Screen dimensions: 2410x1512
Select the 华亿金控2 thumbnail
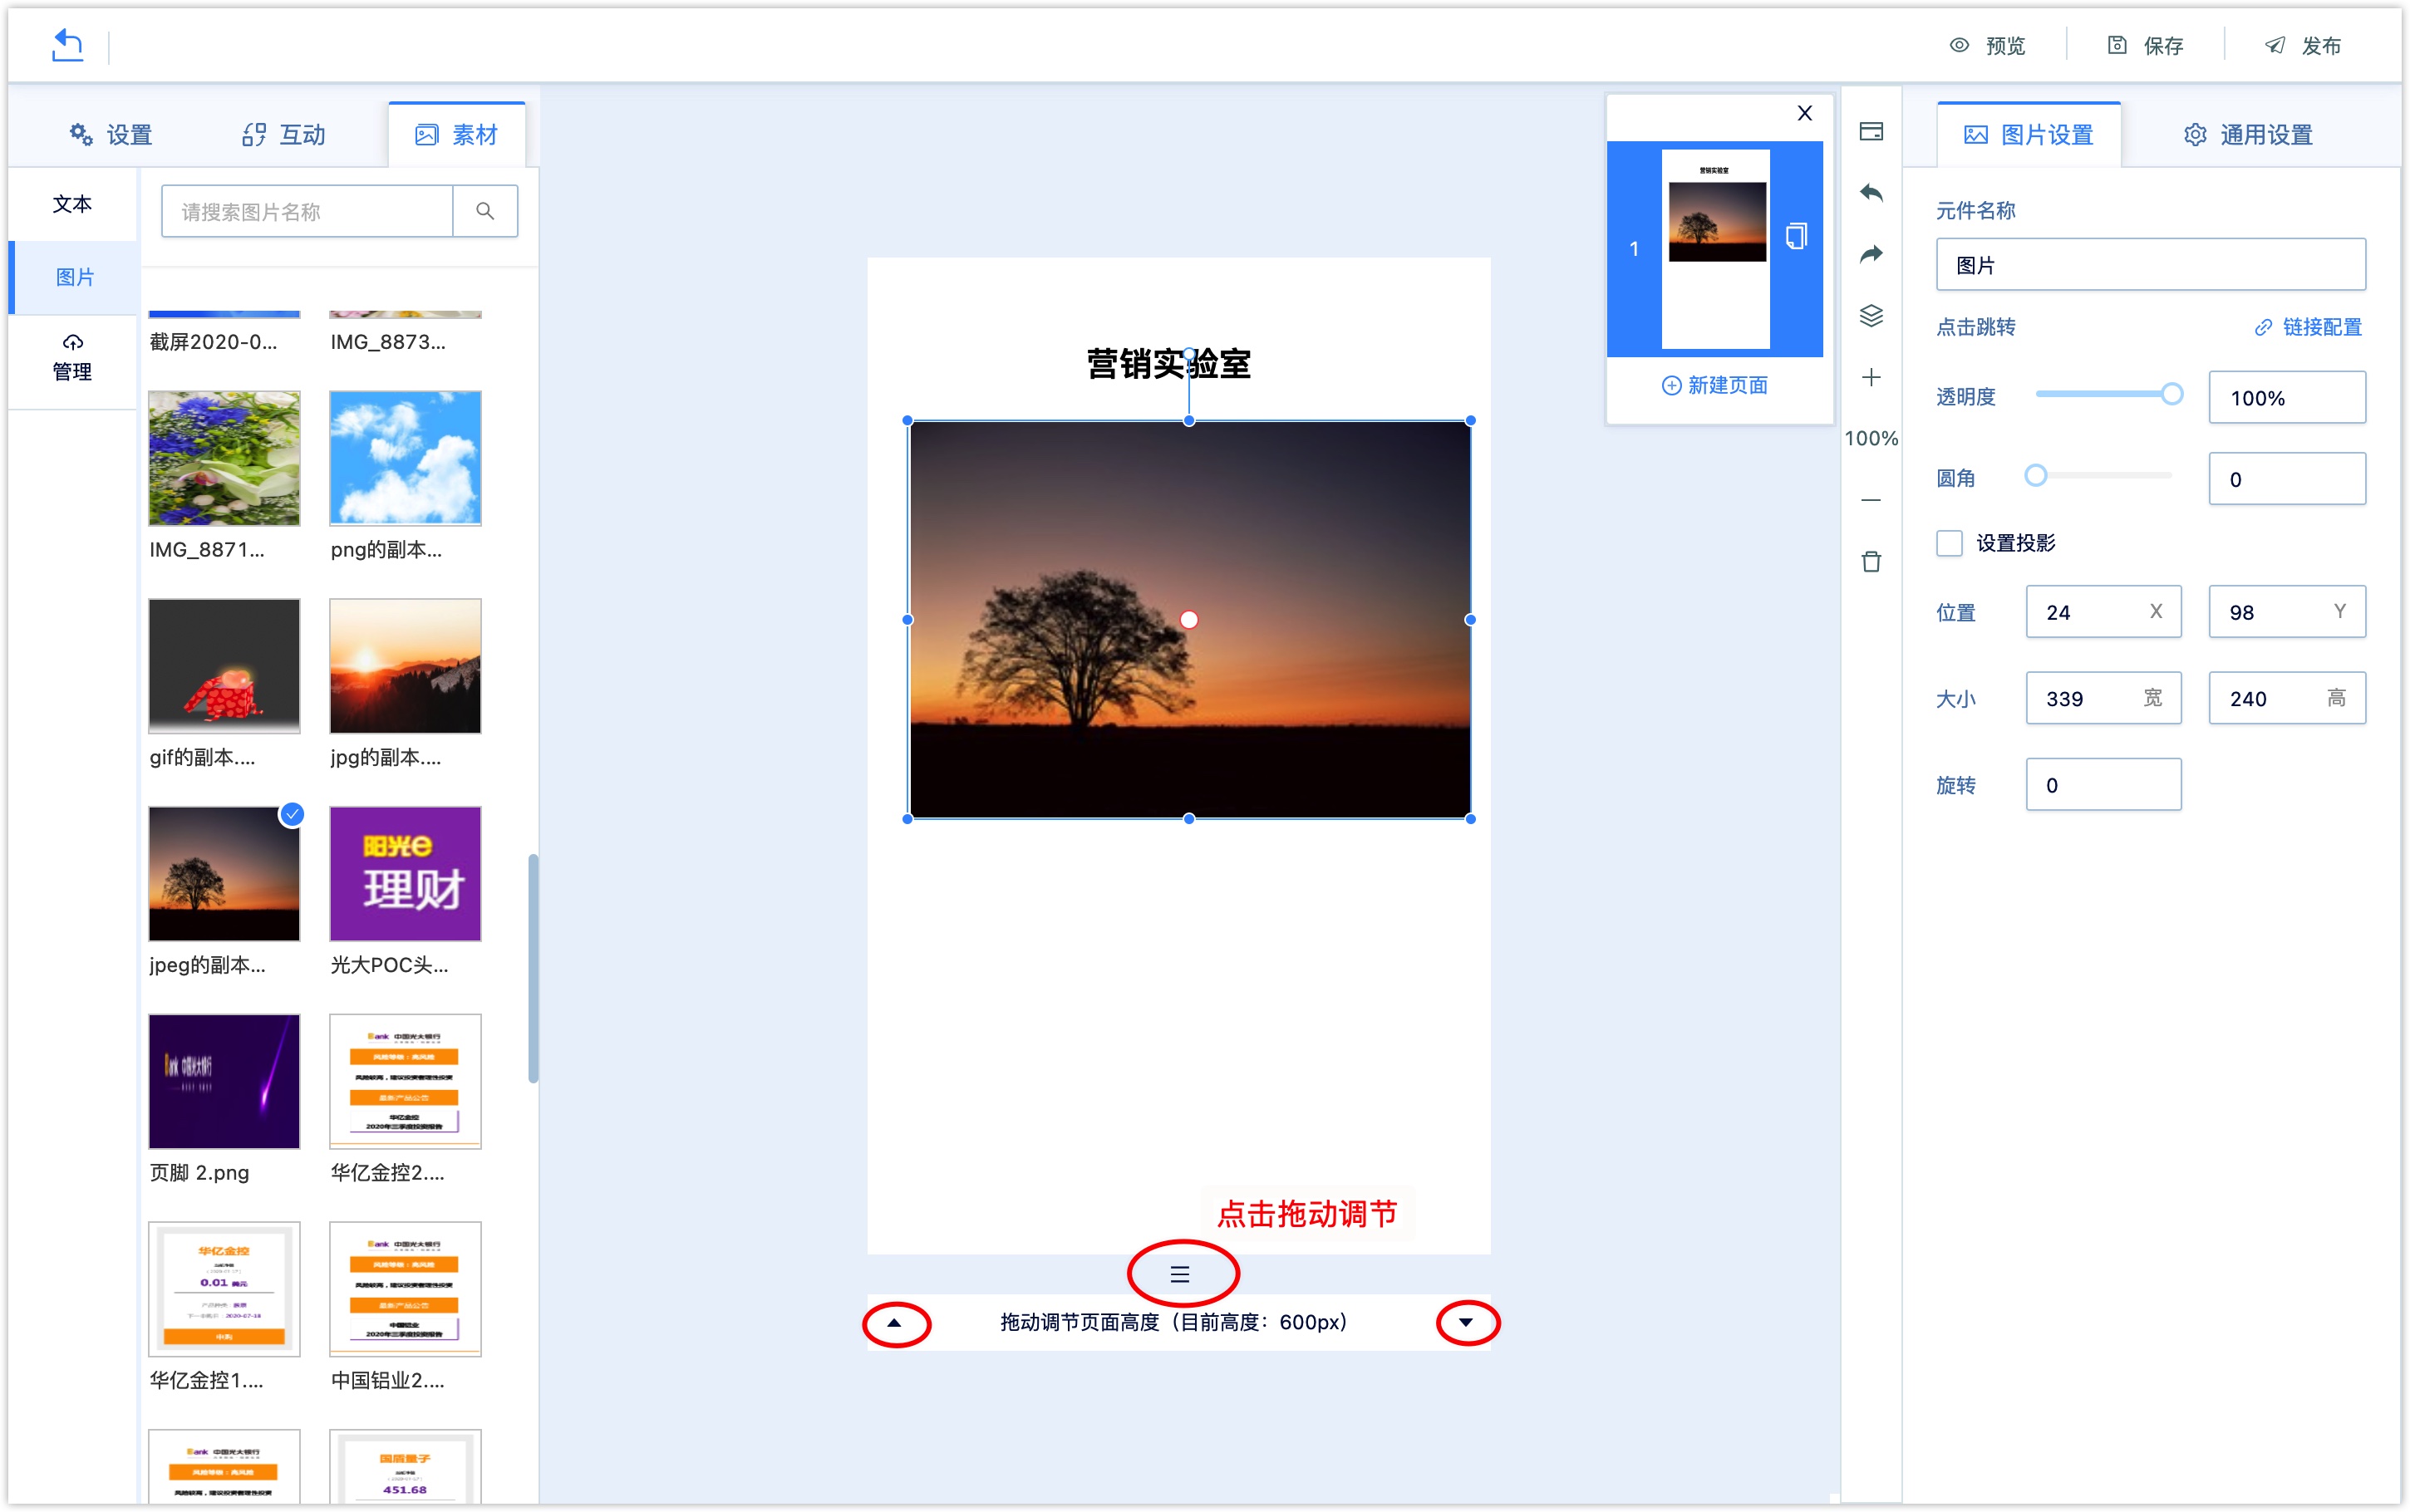tap(405, 1081)
